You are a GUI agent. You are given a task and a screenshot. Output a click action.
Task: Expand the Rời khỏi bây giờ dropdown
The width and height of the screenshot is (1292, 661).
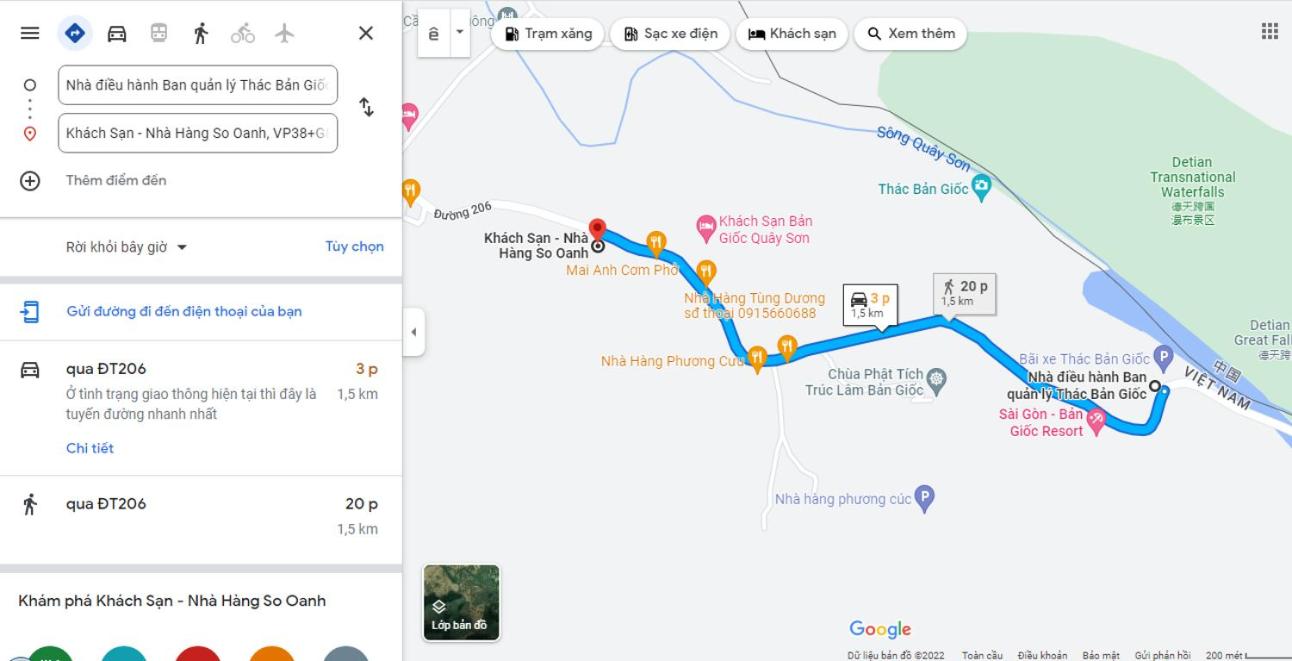coord(127,247)
